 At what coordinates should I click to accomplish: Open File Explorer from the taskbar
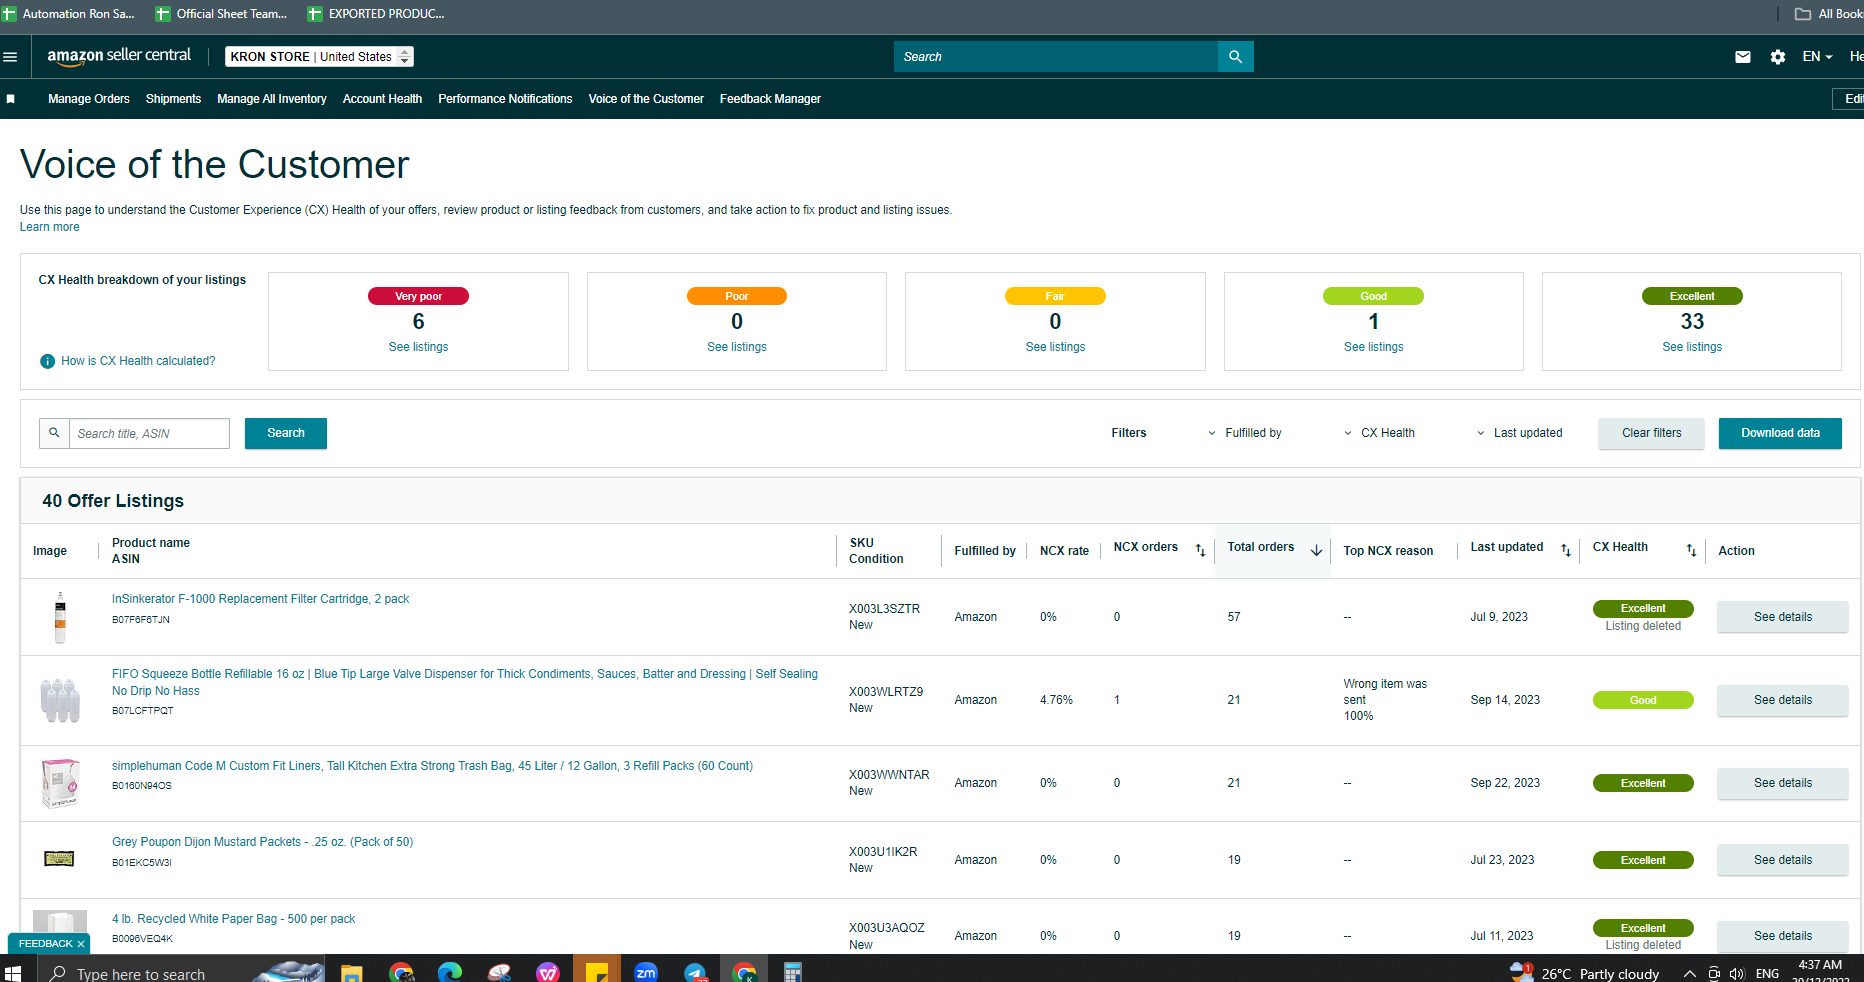351,973
